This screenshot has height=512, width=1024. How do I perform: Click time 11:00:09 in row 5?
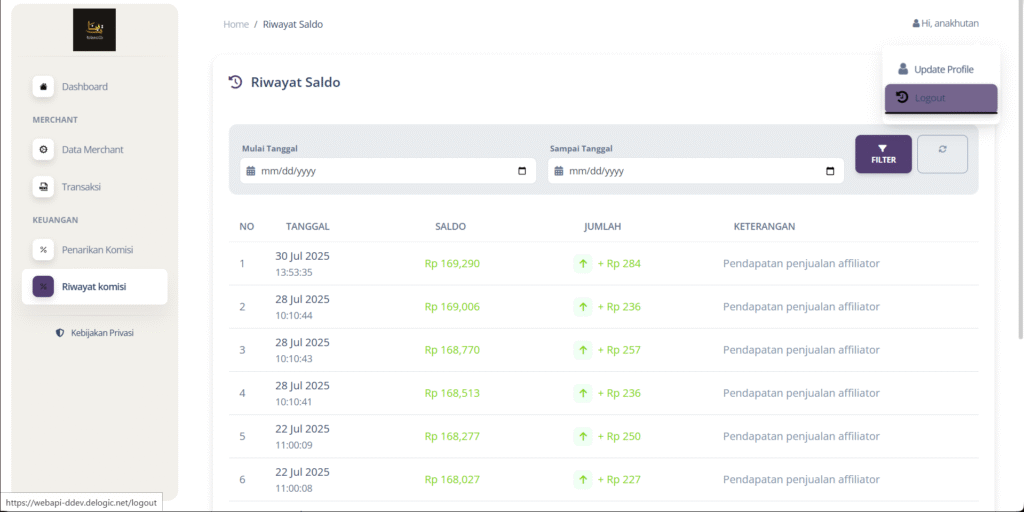pyautogui.click(x=294, y=445)
